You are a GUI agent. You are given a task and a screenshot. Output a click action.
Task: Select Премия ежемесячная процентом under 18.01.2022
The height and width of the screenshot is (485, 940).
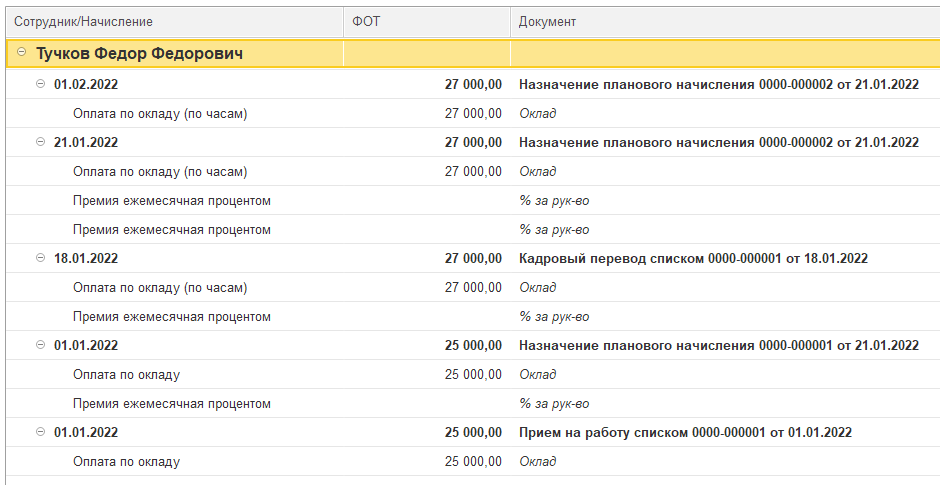172,316
